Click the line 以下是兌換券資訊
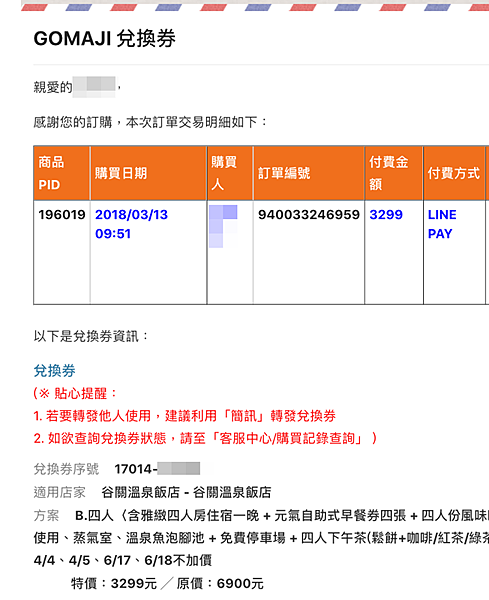 (x=91, y=336)
